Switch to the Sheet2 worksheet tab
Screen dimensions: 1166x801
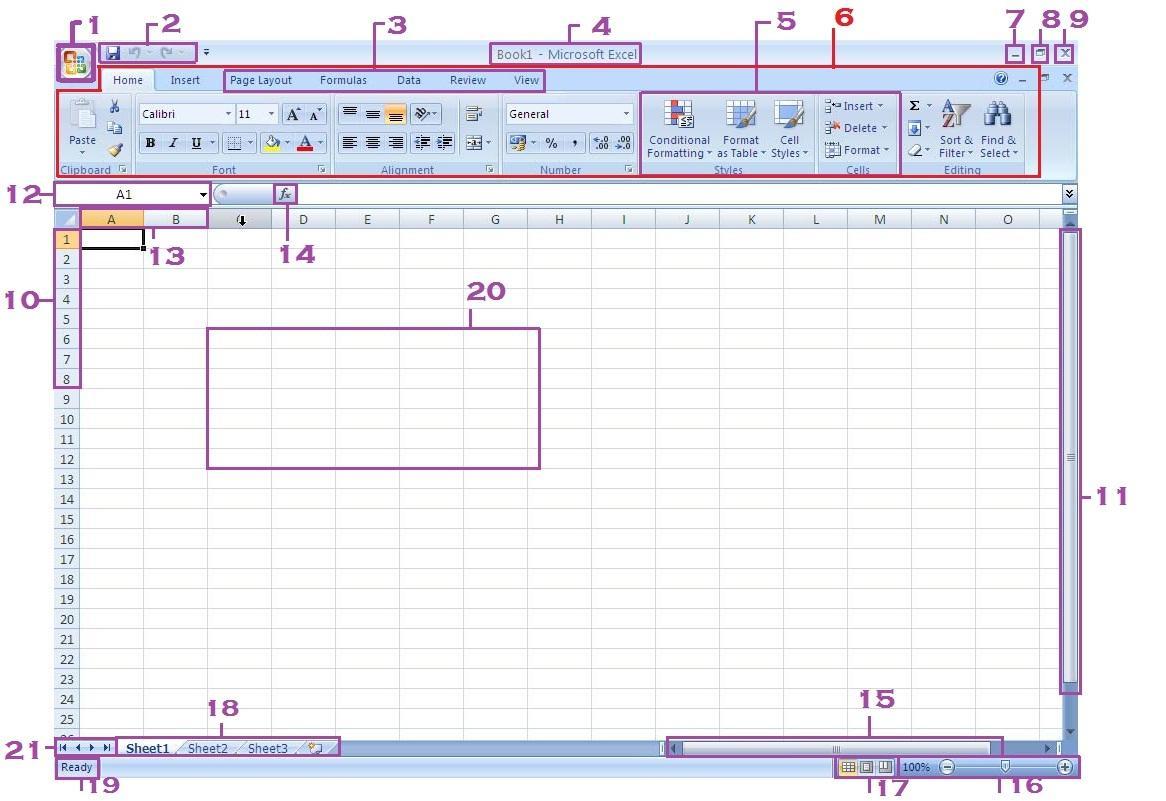[207, 748]
